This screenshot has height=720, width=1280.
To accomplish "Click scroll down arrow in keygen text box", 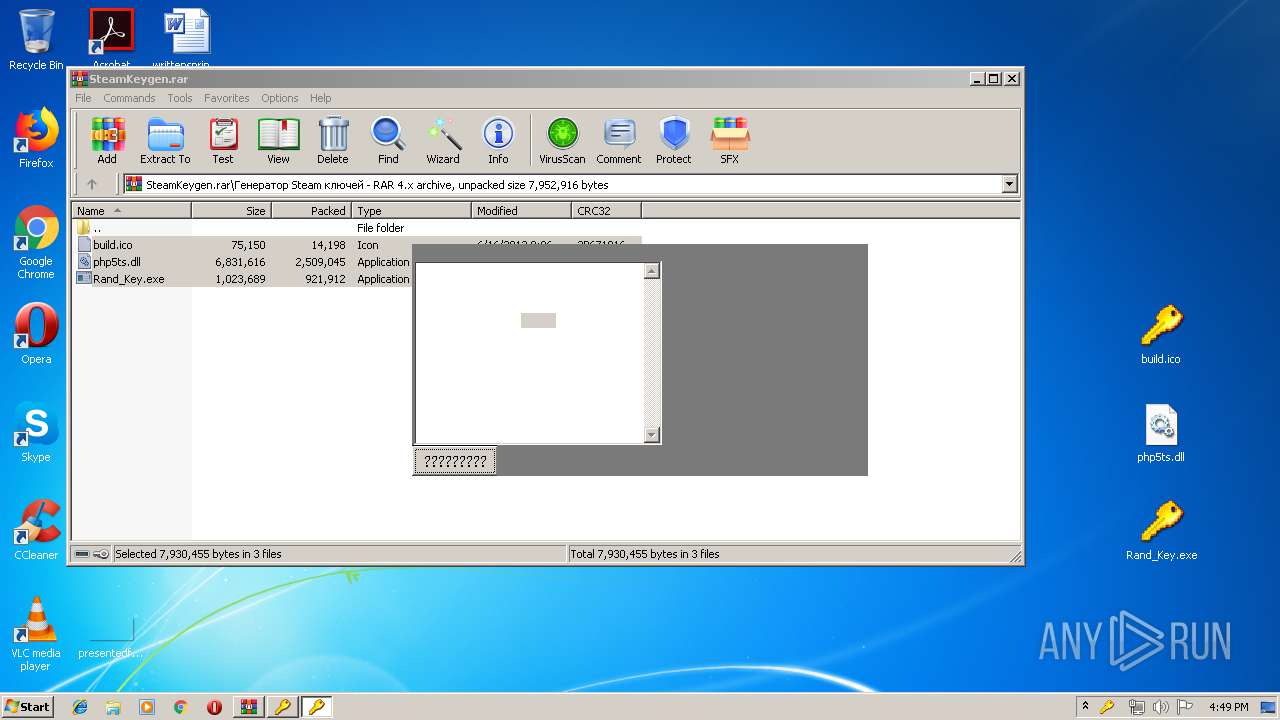I will [x=652, y=435].
